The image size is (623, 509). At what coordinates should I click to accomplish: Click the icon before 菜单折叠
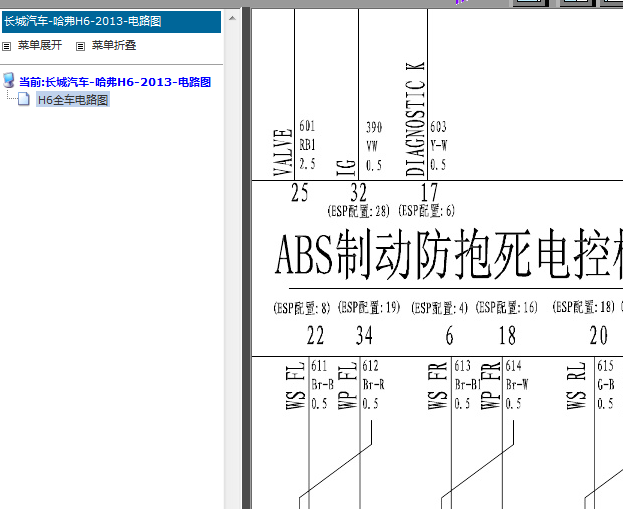tap(80, 46)
